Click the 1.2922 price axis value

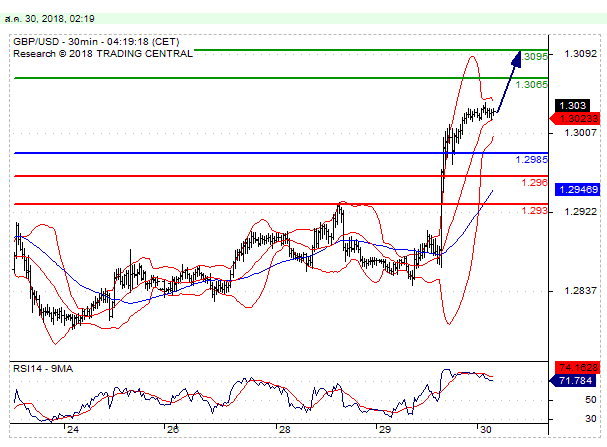click(580, 212)
